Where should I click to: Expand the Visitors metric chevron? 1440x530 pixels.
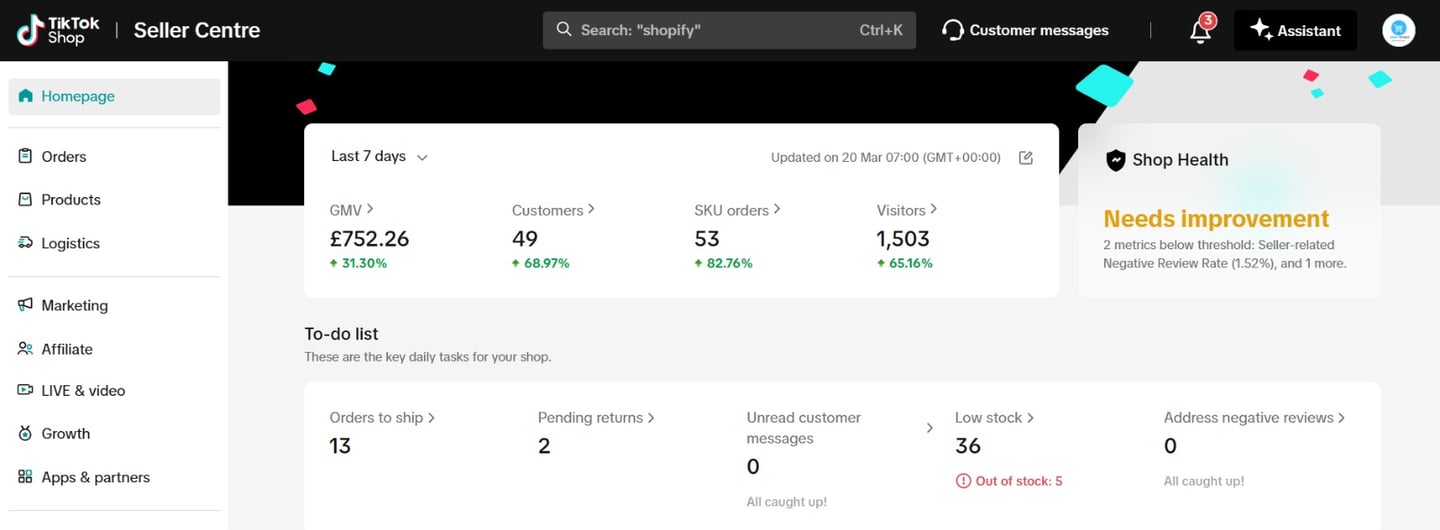pos(933,209)
